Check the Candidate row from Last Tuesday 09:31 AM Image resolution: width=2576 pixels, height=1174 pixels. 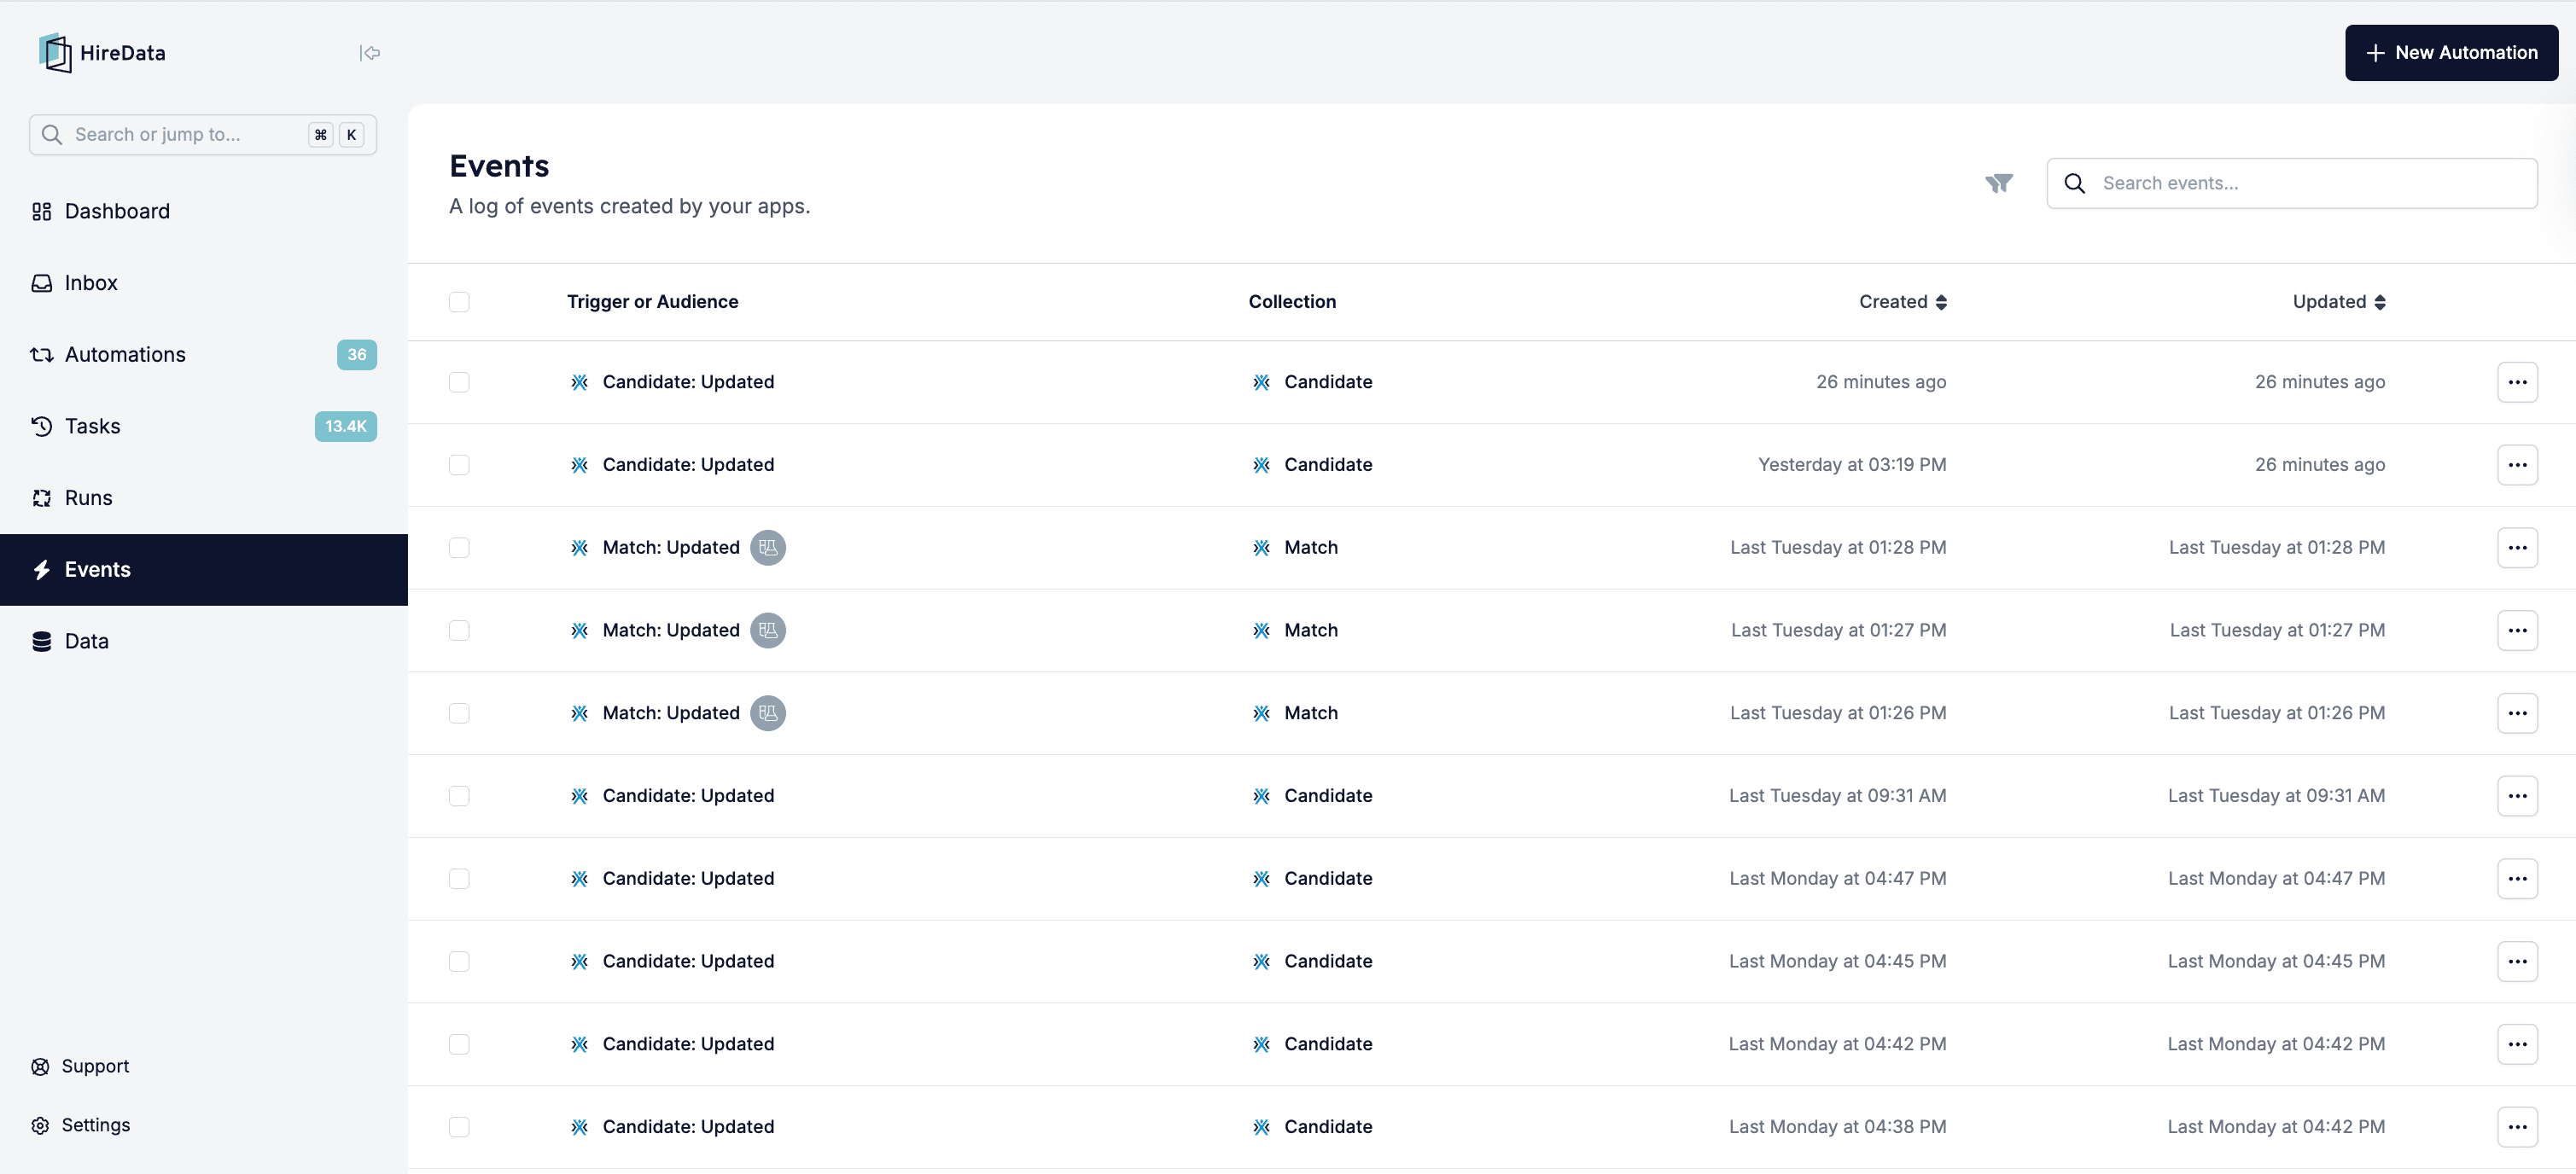pyautogui.click(x=459, y=796)
